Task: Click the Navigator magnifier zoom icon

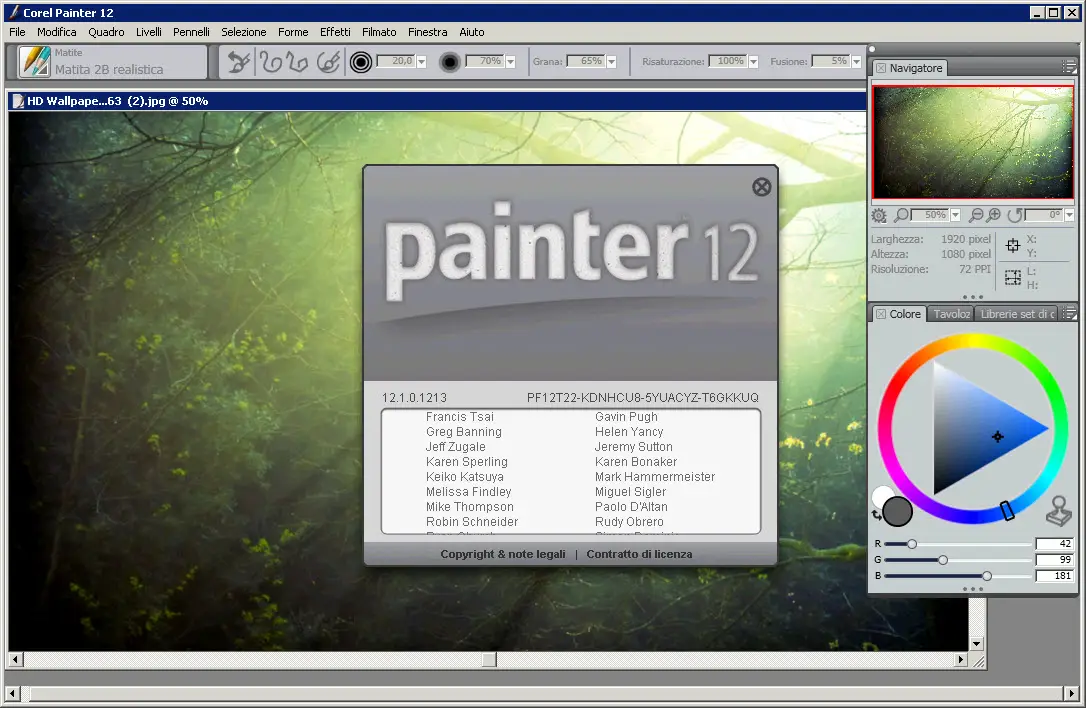Action: (901, 215)
